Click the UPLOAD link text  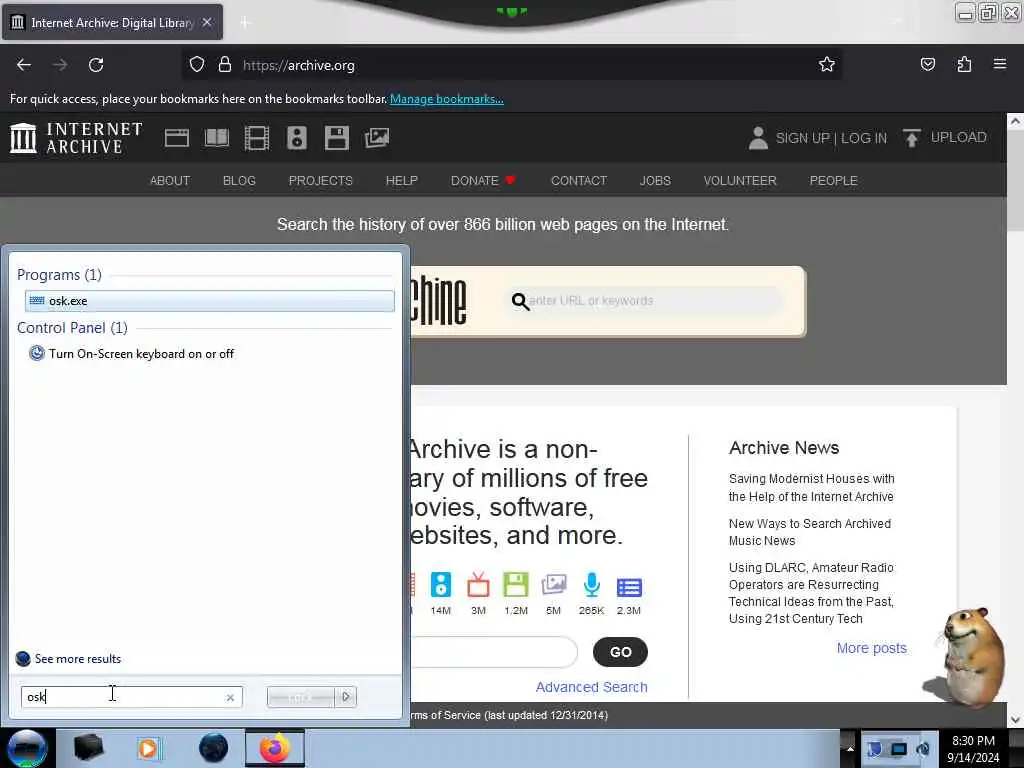click(x=958, y=137)
